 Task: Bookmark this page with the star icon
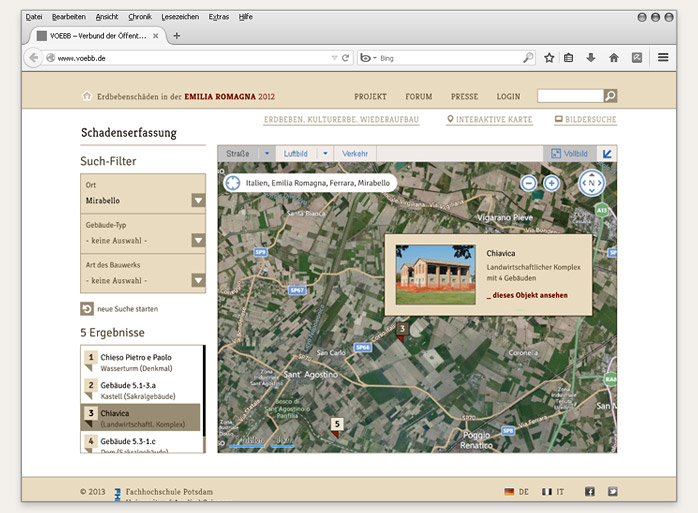tap(549, 58)
